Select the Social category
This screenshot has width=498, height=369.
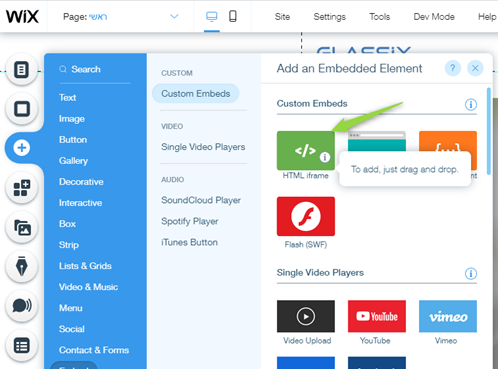click(72, 329)
